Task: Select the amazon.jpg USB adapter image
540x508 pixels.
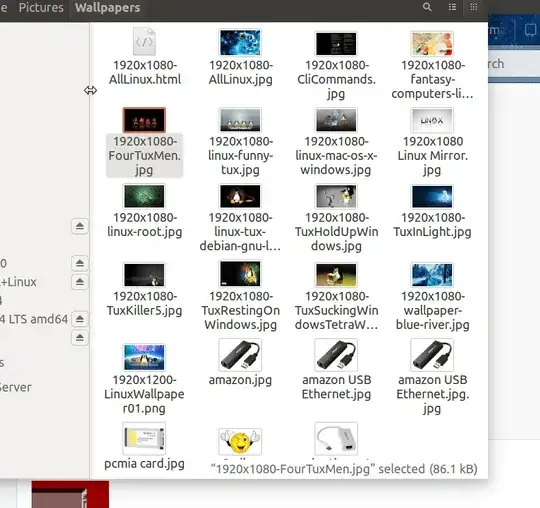Action: pos(240,355)
